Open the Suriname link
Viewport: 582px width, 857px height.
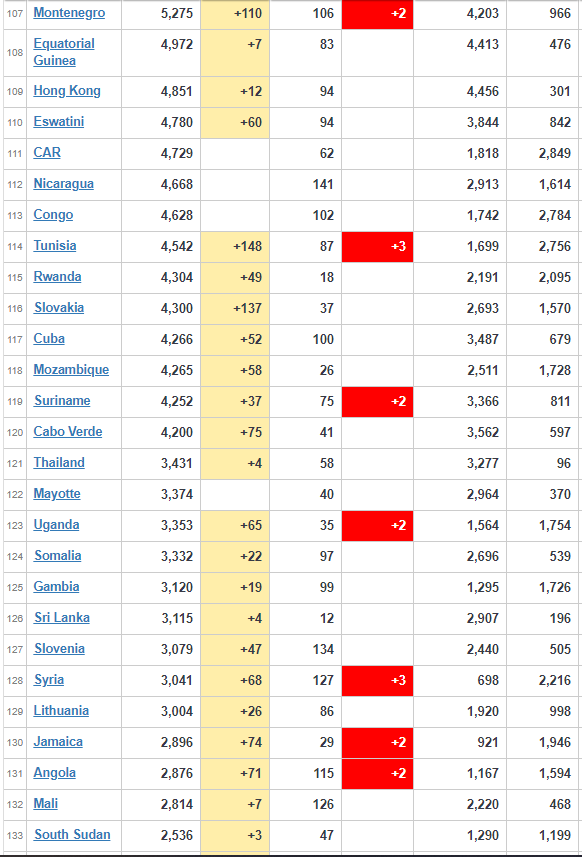(62, 401)
